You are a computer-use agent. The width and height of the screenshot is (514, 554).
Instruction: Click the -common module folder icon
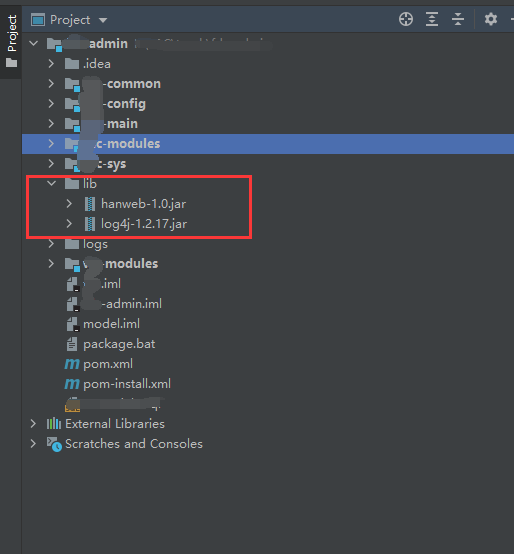pyautogui.click(x=72, y=84)
